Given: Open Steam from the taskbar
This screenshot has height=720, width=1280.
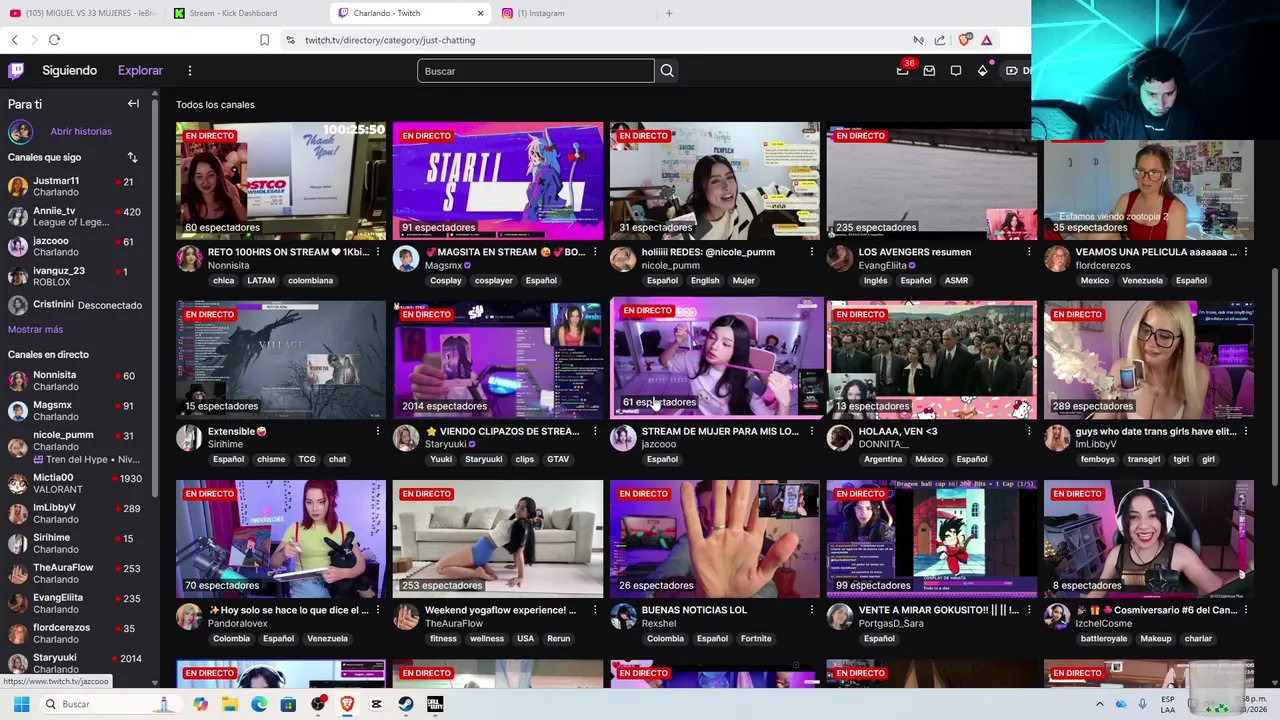Looking at the screenshot, I should 405,704.
